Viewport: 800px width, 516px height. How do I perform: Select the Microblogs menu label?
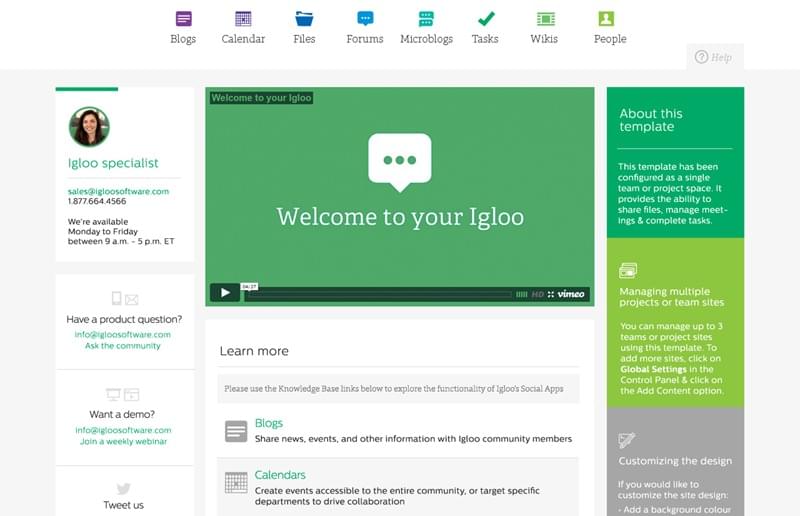pos(427,39)
